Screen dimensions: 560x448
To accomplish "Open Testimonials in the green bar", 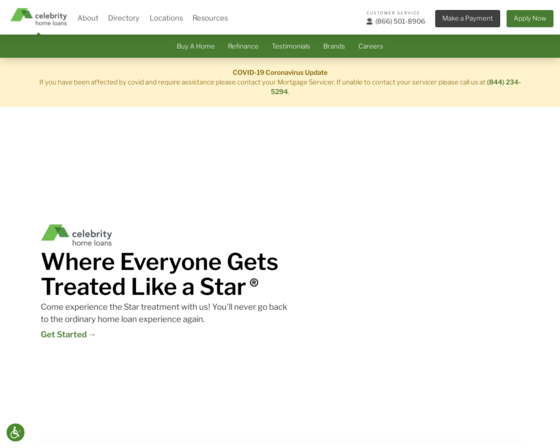I will (291, 46).
